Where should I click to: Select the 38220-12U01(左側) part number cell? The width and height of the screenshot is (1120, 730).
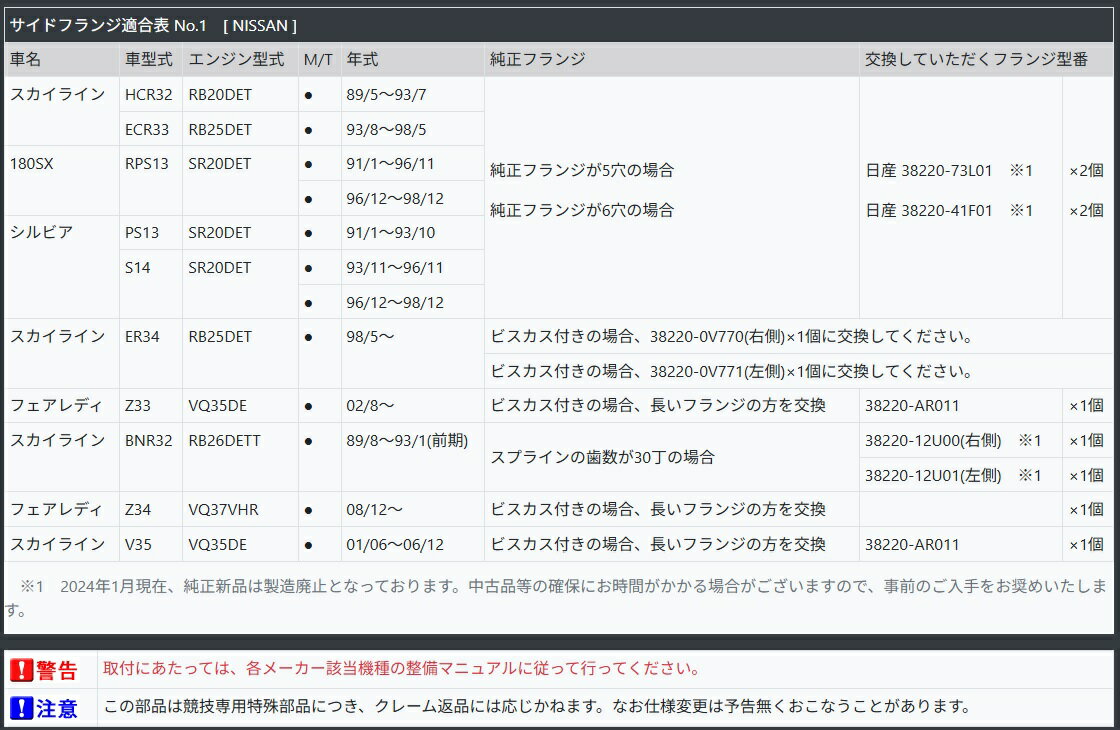(x=933, y=476)
